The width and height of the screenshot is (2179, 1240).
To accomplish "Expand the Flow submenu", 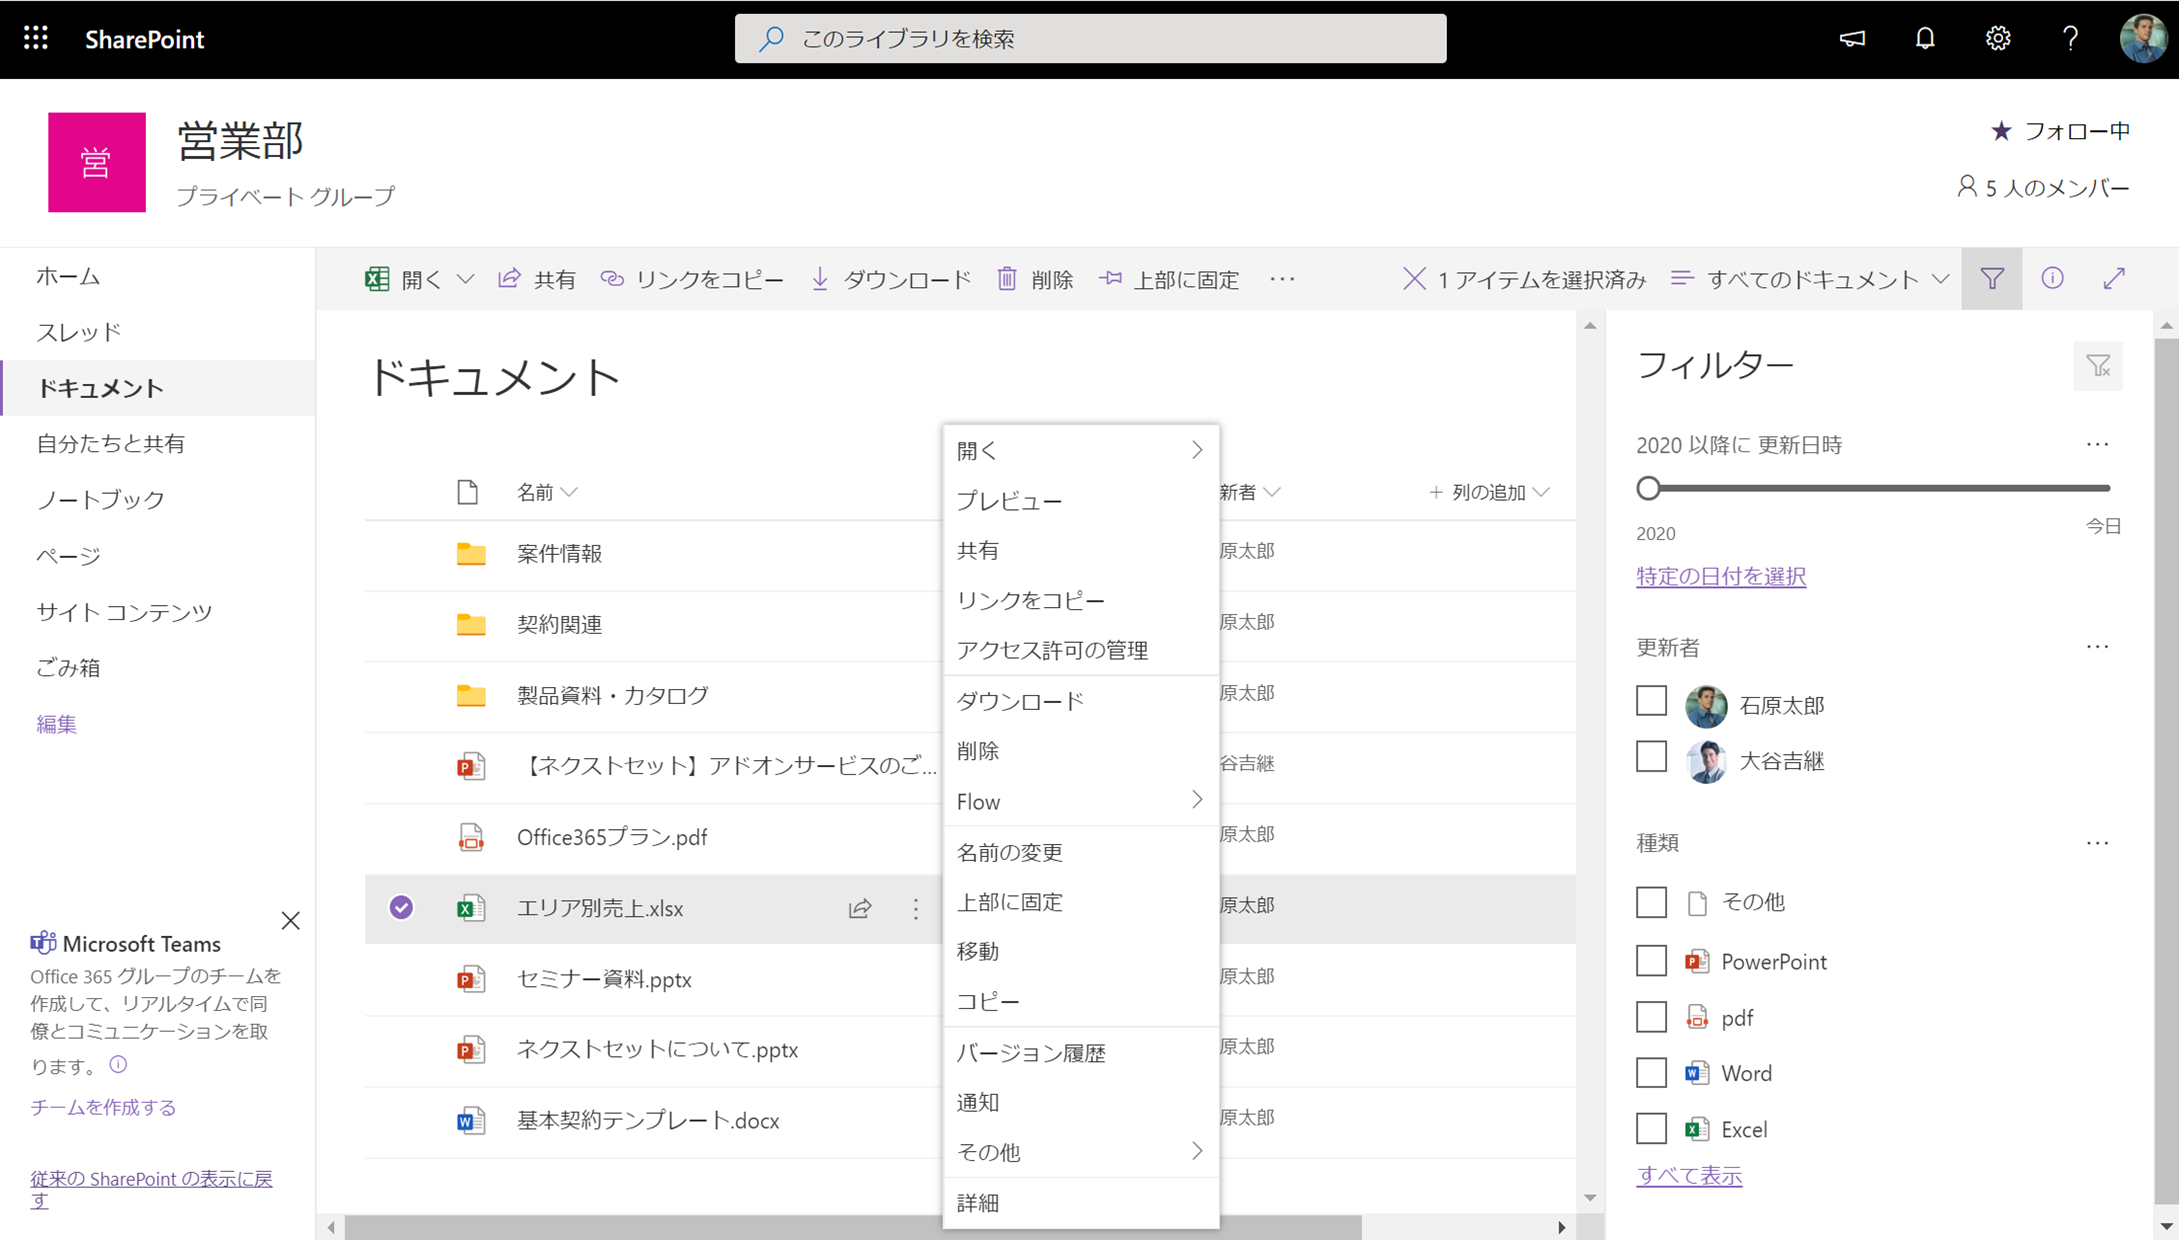I will (1197, 800).
